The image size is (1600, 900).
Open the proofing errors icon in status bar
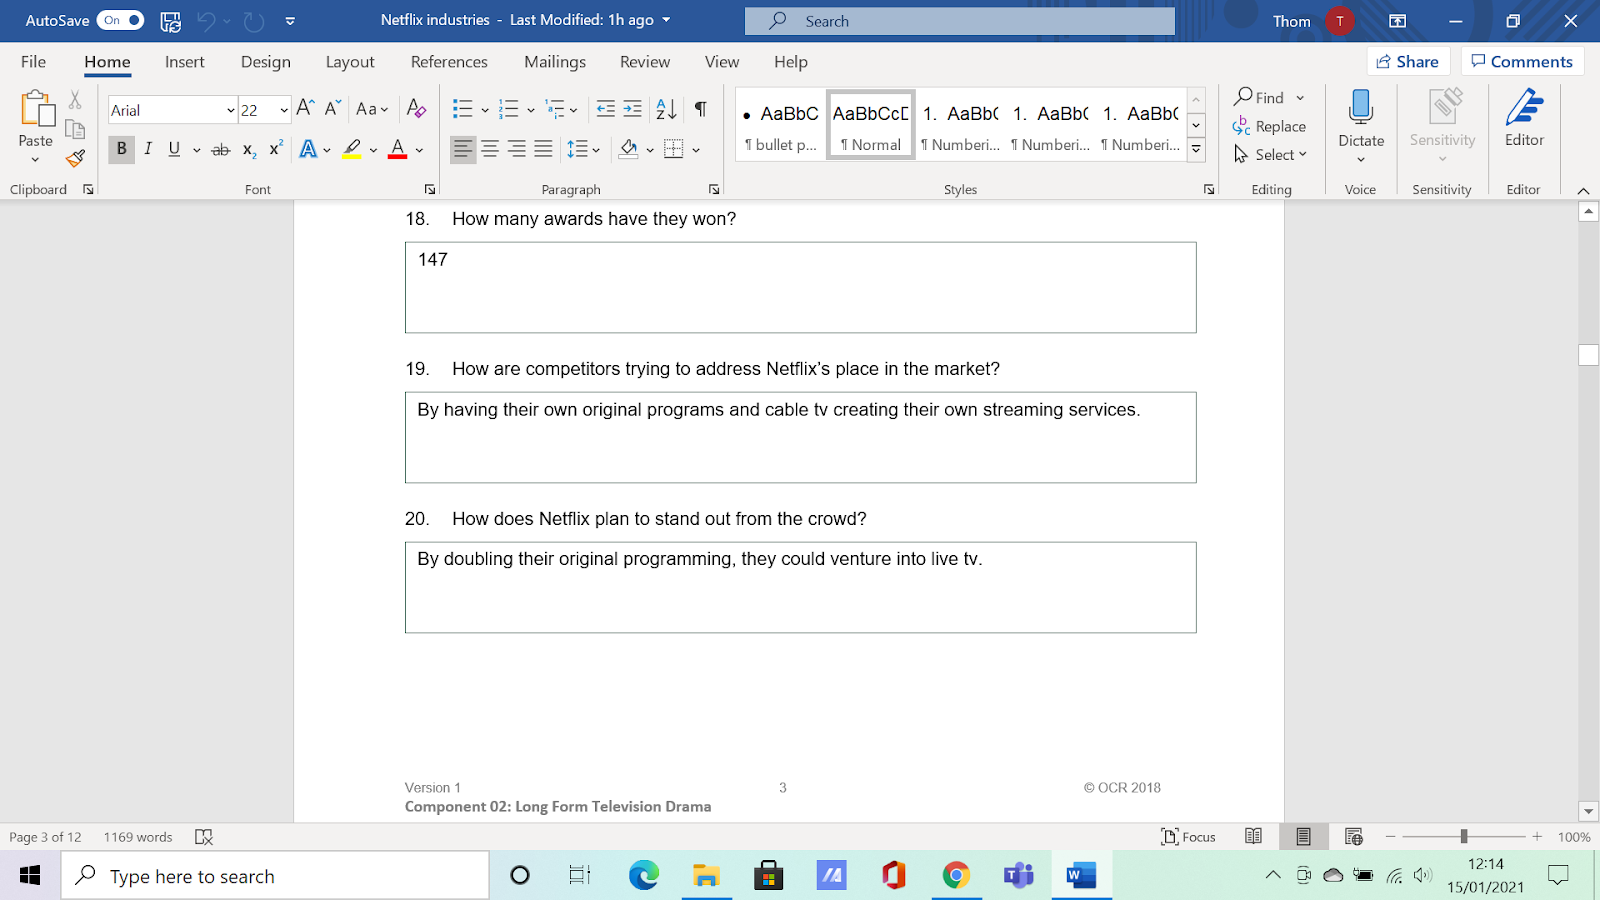point(204,837)
